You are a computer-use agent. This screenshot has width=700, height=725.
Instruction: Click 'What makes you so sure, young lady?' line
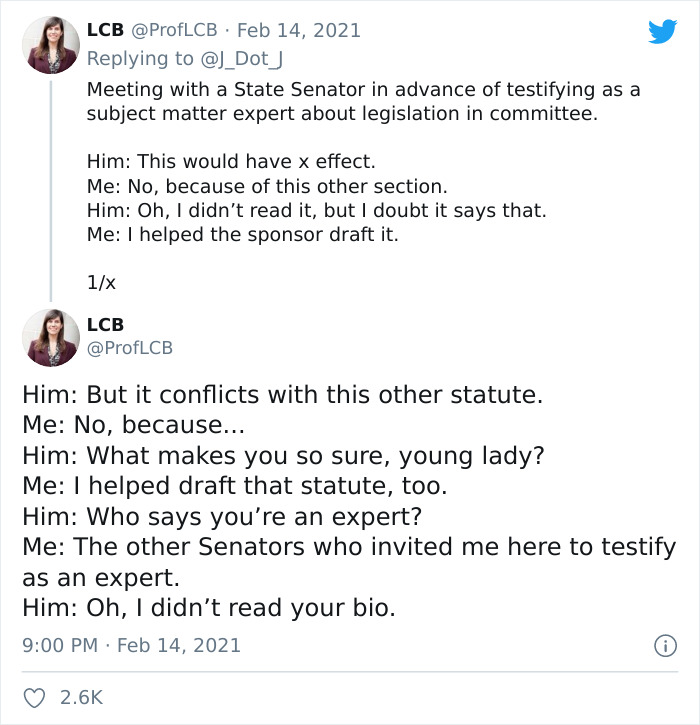282,456
